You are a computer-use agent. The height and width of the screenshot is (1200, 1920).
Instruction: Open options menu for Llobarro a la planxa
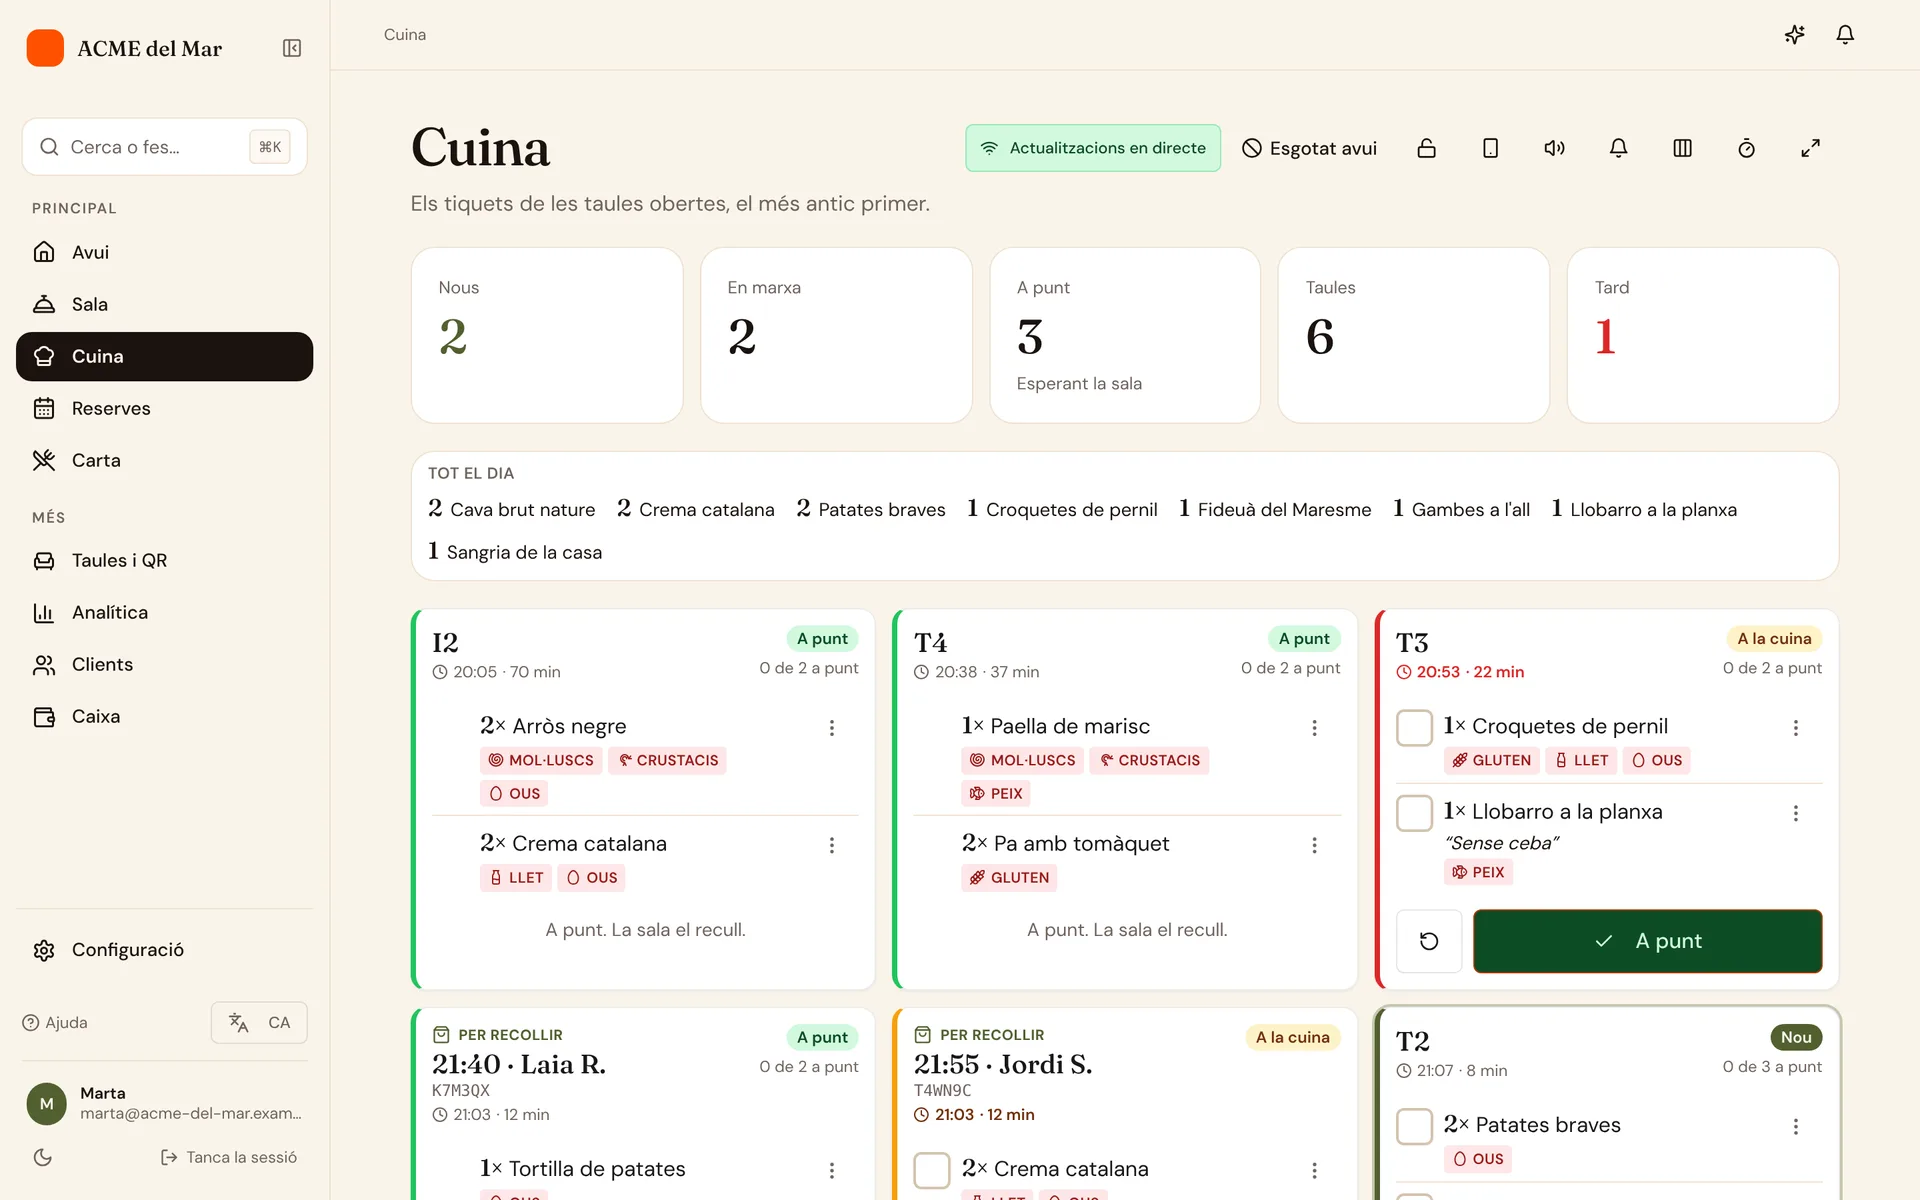(x=1796, y=813)
